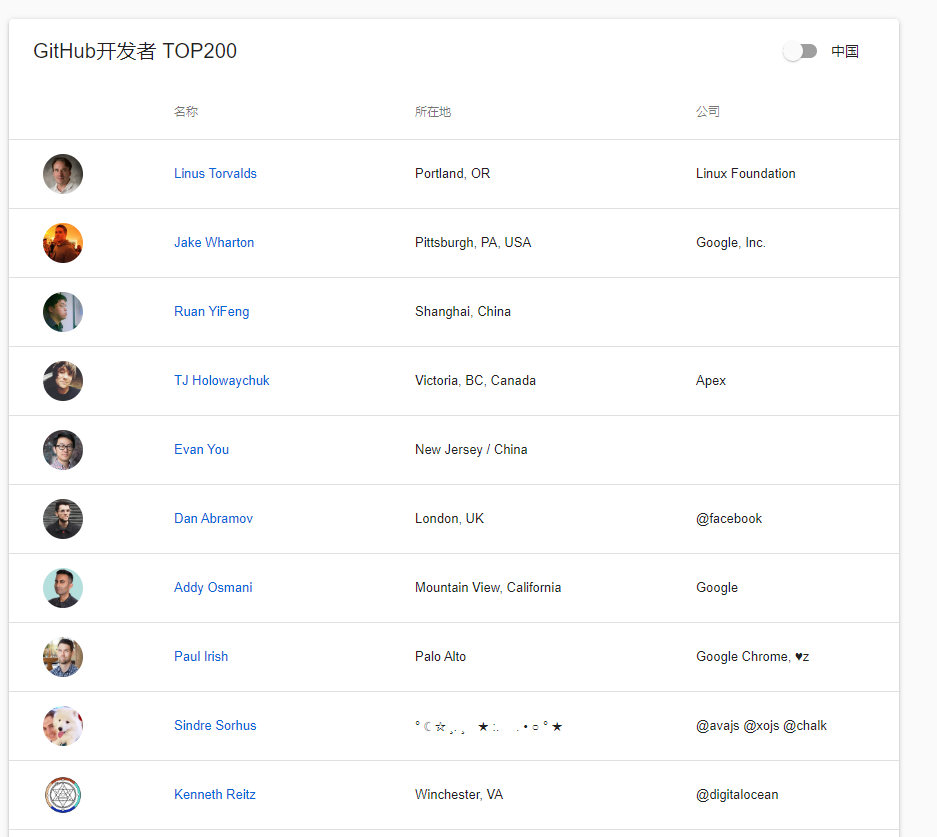Sort by the 所在地 column header
This screenshot has width=937, height=837.
(432, 111)
